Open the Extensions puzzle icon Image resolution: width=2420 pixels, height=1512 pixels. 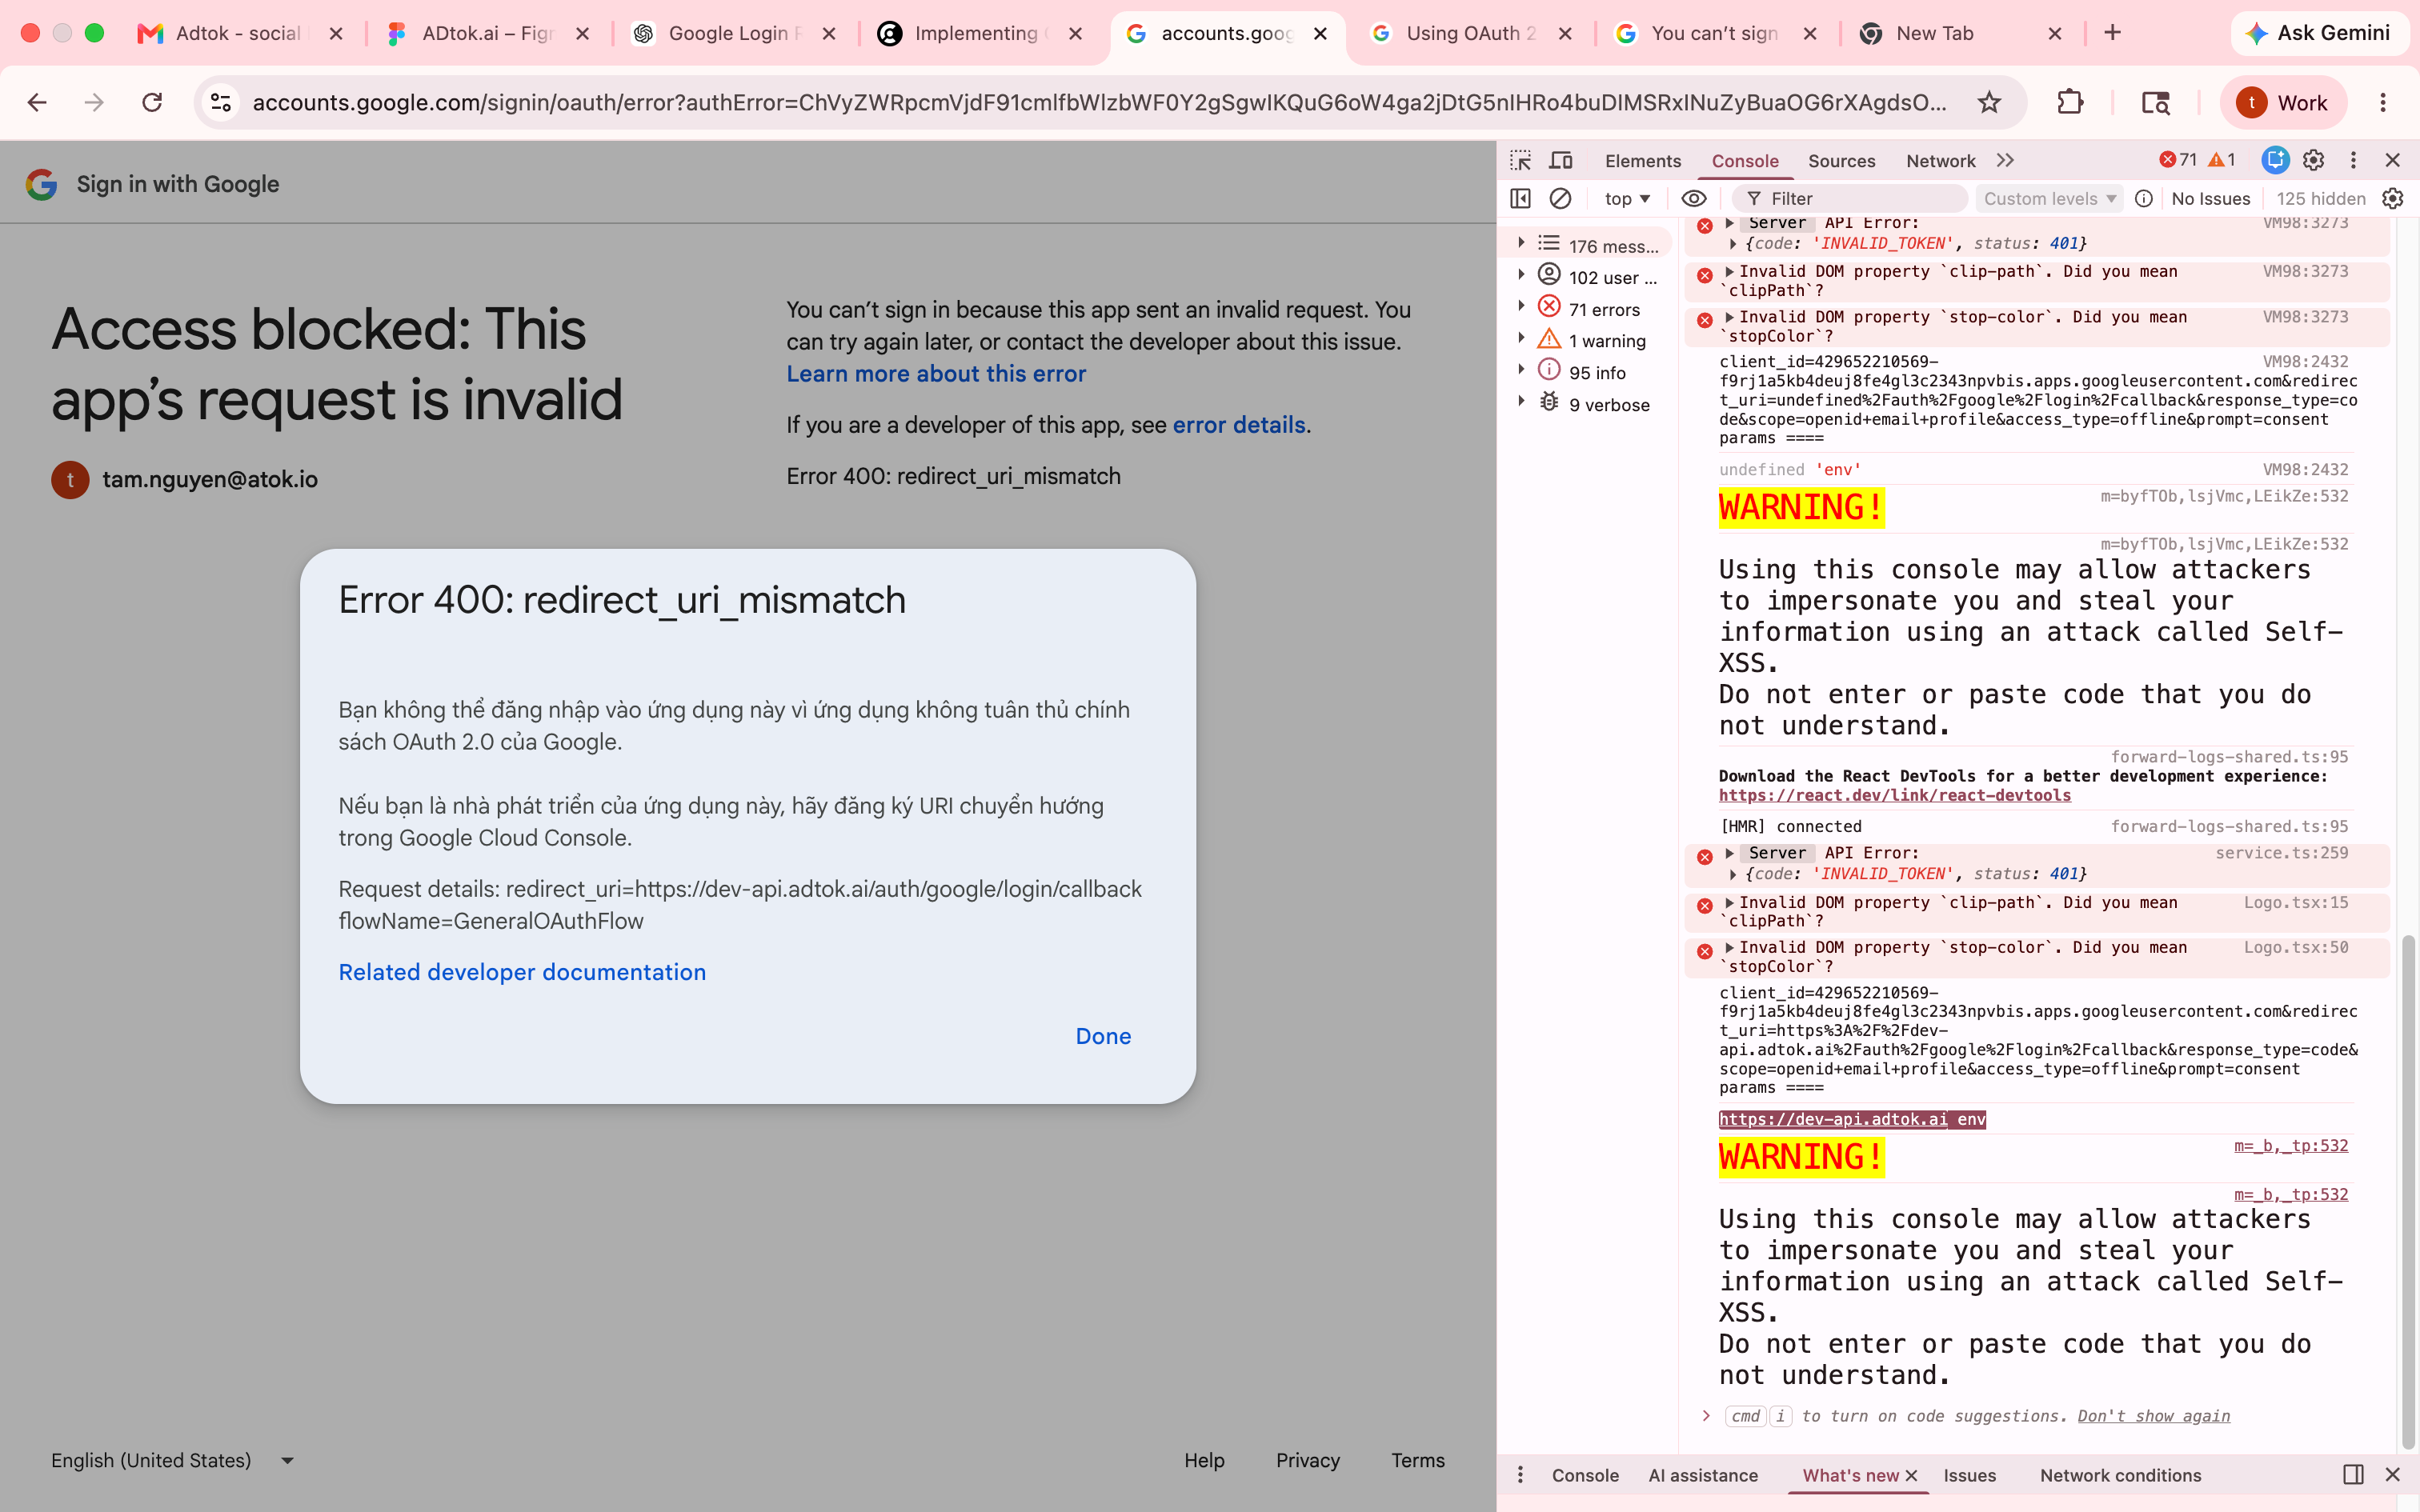point(2069,102)
